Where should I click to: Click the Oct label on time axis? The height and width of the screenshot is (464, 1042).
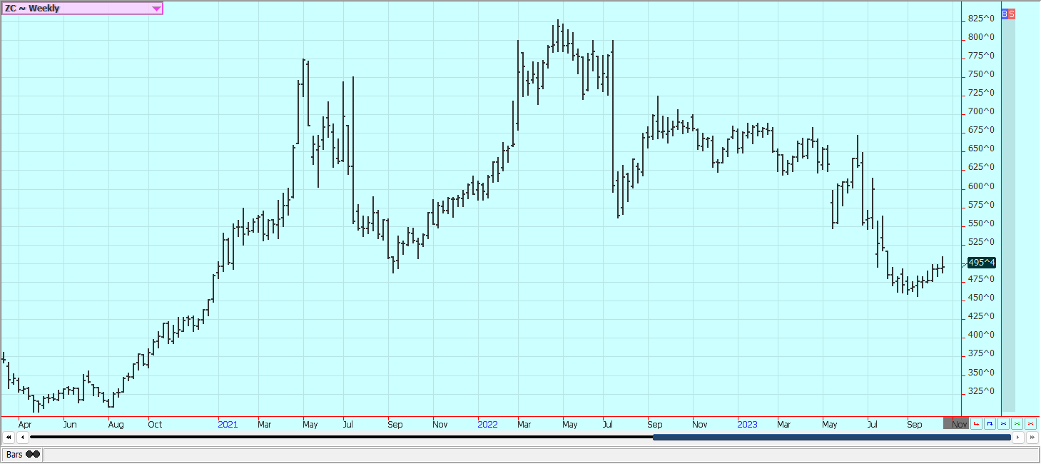click(155, 423)
